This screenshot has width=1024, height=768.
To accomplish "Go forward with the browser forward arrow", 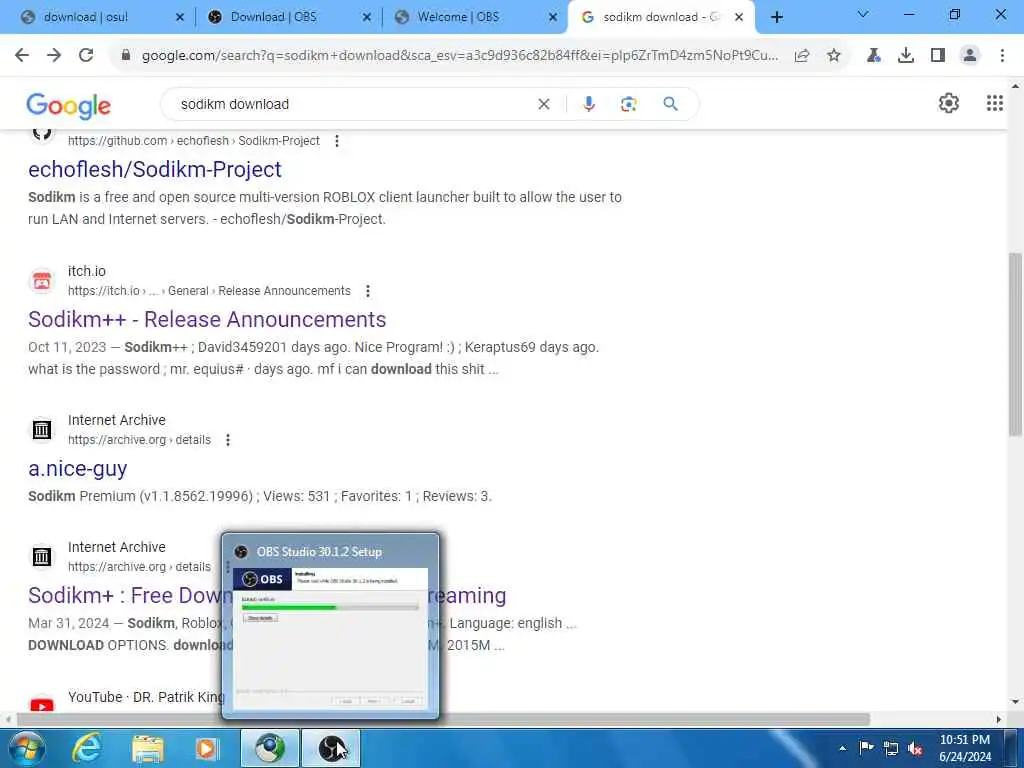I will pos(54,56).
